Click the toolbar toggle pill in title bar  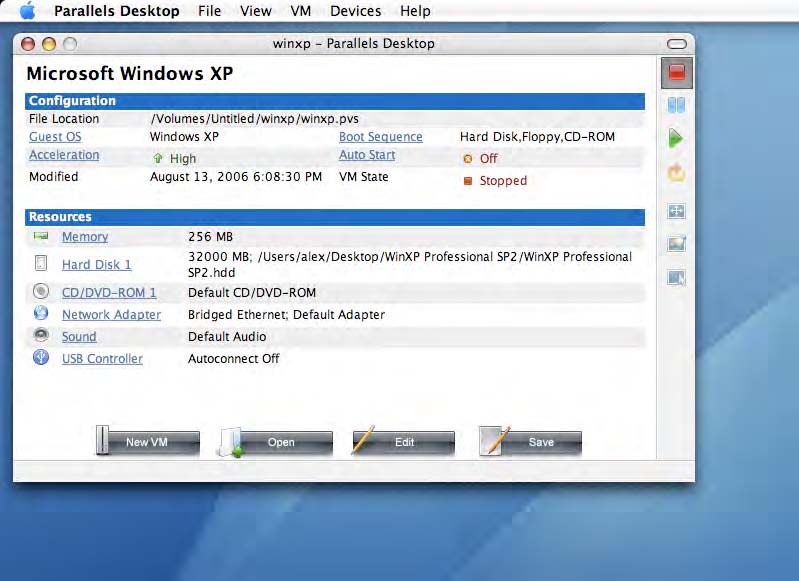(677, 44)
